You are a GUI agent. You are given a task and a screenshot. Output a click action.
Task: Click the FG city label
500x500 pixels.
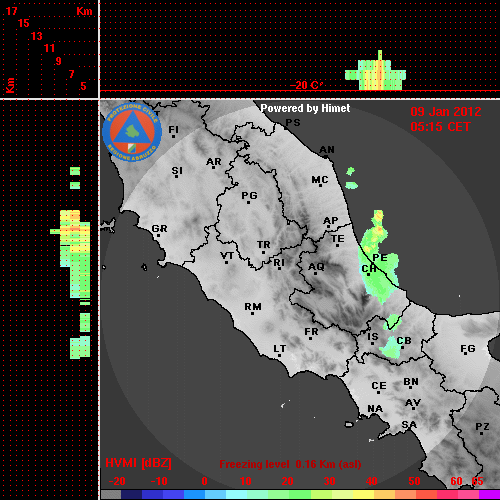(x=468, y=349)
